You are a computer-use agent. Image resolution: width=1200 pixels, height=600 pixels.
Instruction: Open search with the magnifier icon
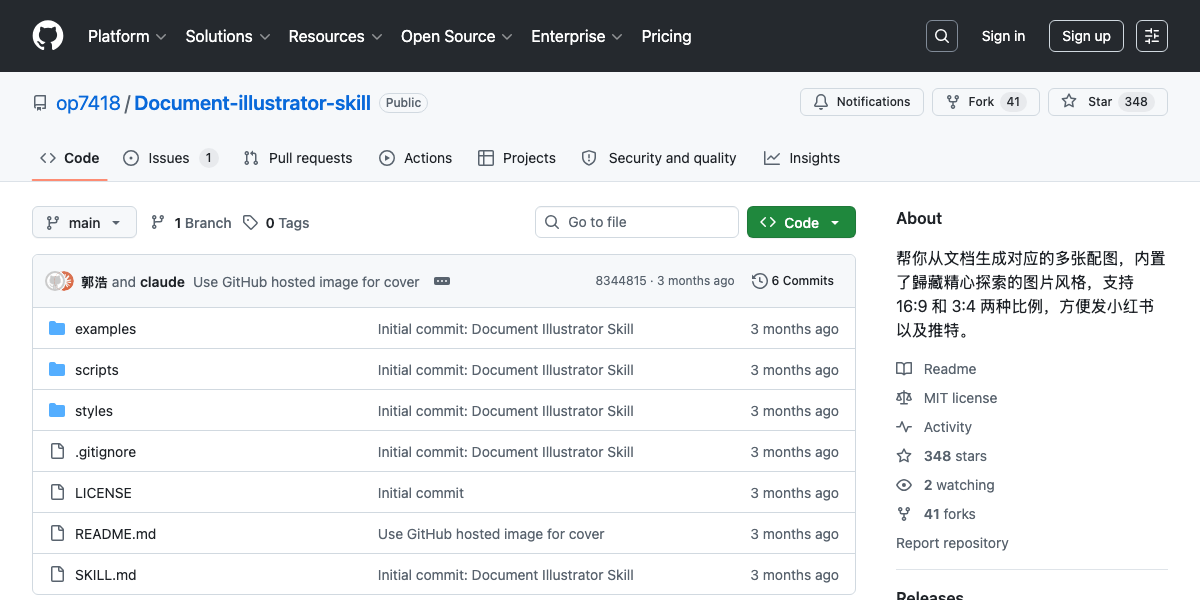point(941,36)
